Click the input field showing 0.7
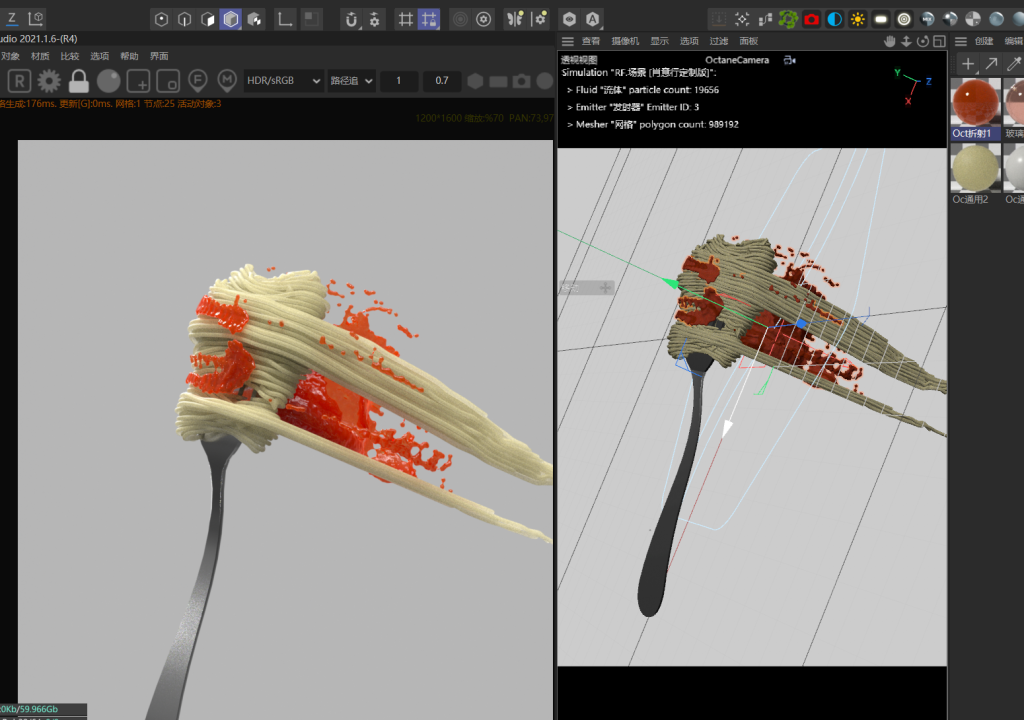 442,81
